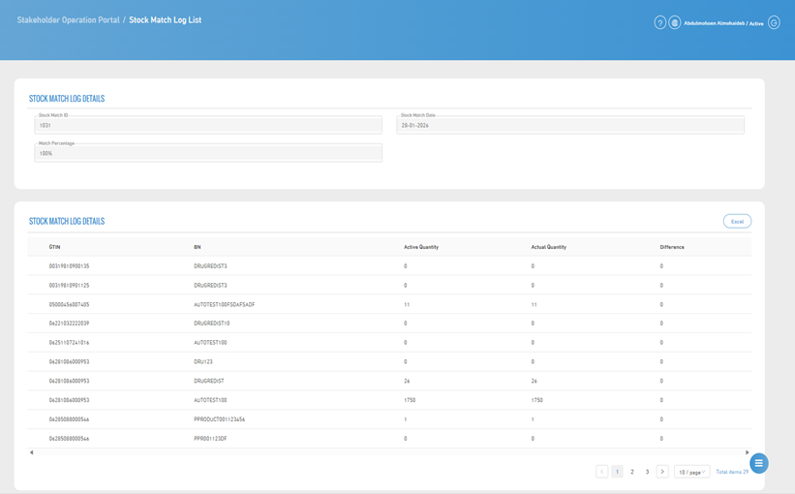Click the GTIN column header
The width and height of the screenshot is (795, 494).
(55, 246)
